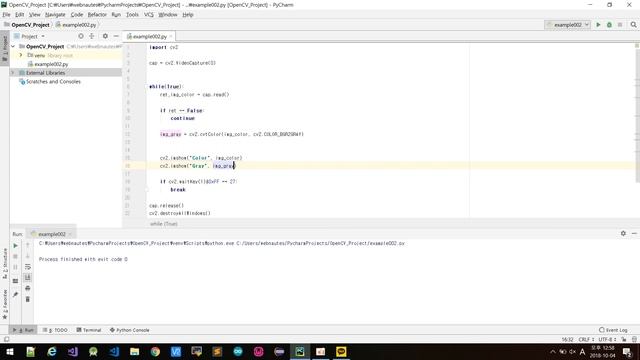Click the up arrow in Run panel

tap(28, 245)
